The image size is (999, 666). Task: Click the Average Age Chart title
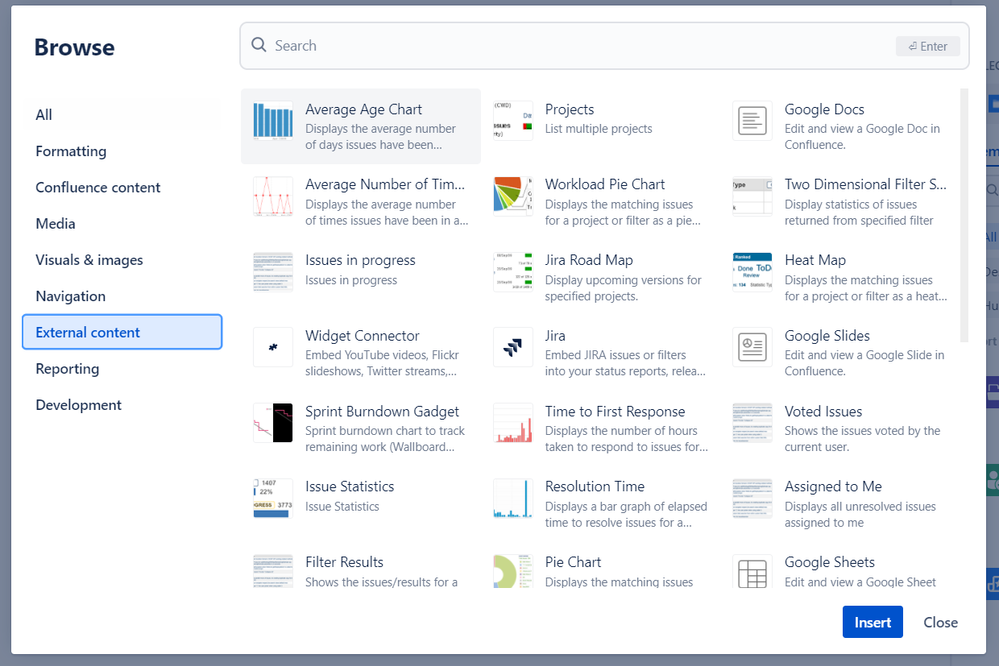363,109
